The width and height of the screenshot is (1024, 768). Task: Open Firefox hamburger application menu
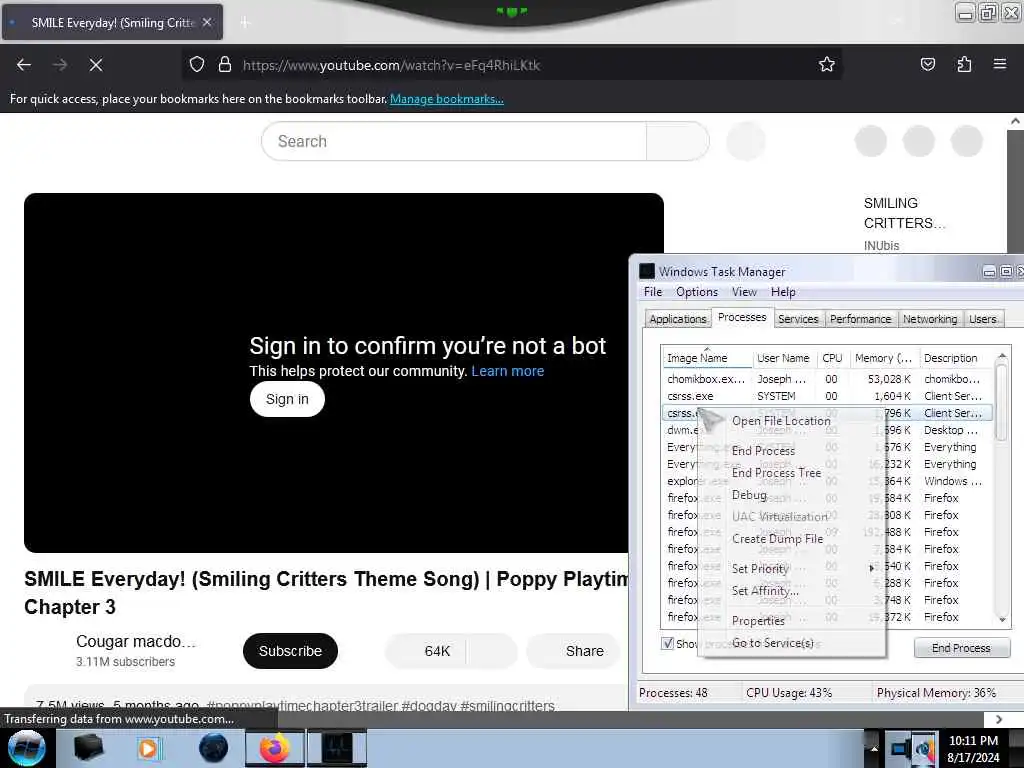tap(999, 64)
